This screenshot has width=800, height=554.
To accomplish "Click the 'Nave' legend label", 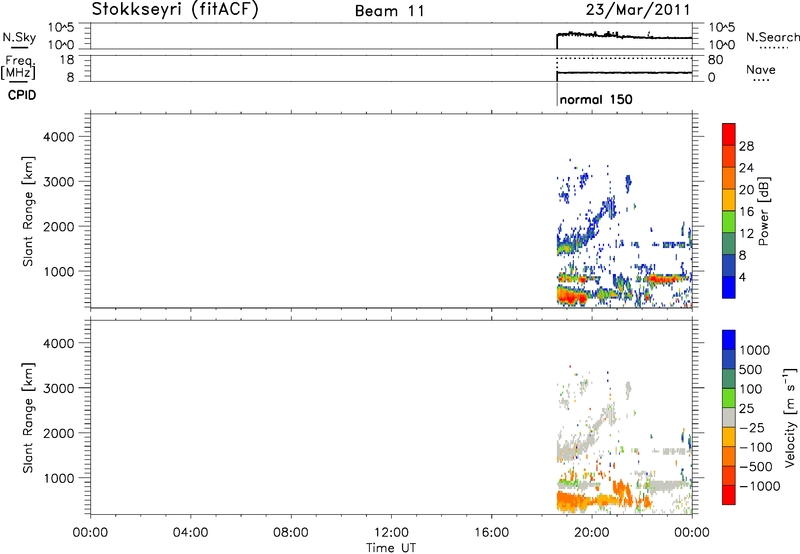I will 761,69.
